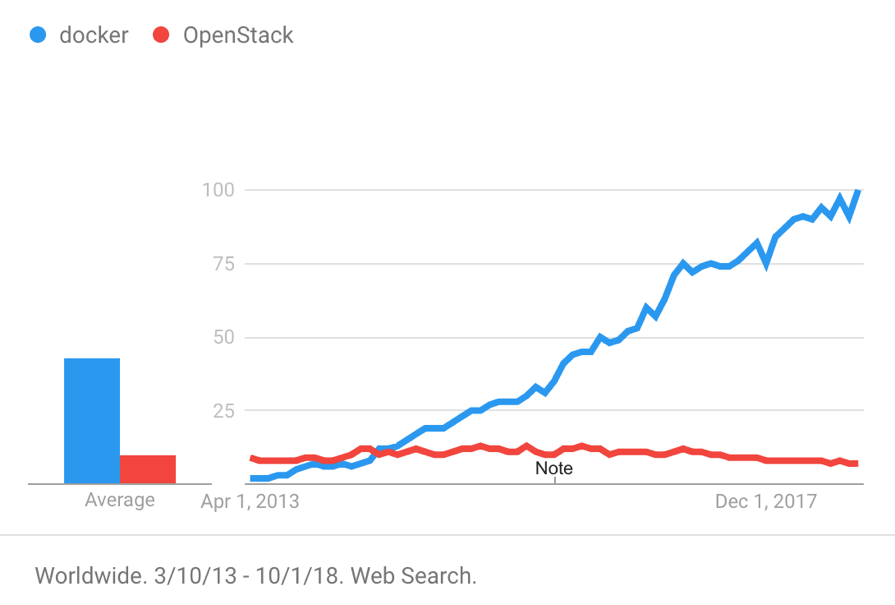
Task: Click the Apr 1, 2013 axis label
Action: pyautogui.click(x=250, y=501)
